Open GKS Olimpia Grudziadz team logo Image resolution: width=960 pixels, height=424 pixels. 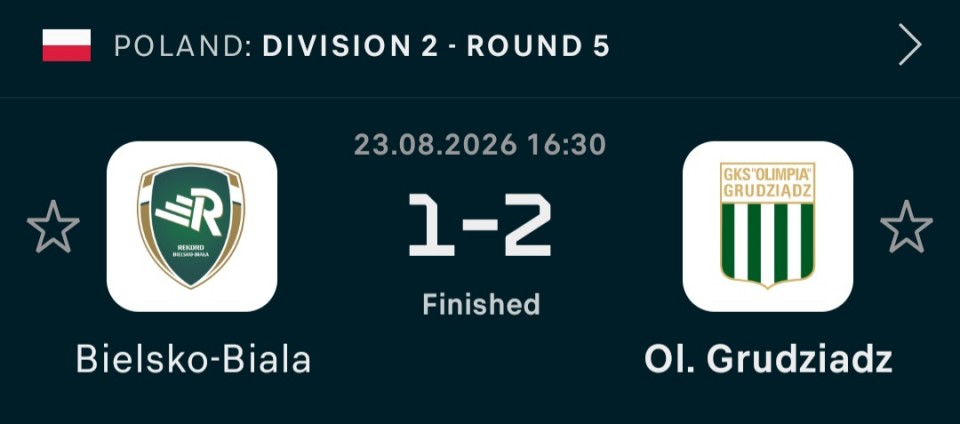tap(768, 226)
